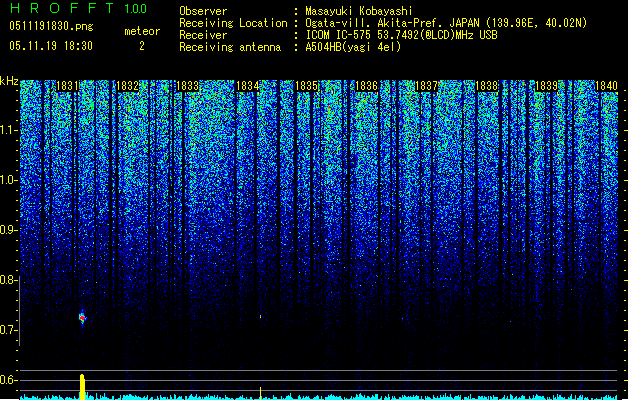
Task: Click the meteor count label
Action: pyautogui.click(x=142, y=31)
